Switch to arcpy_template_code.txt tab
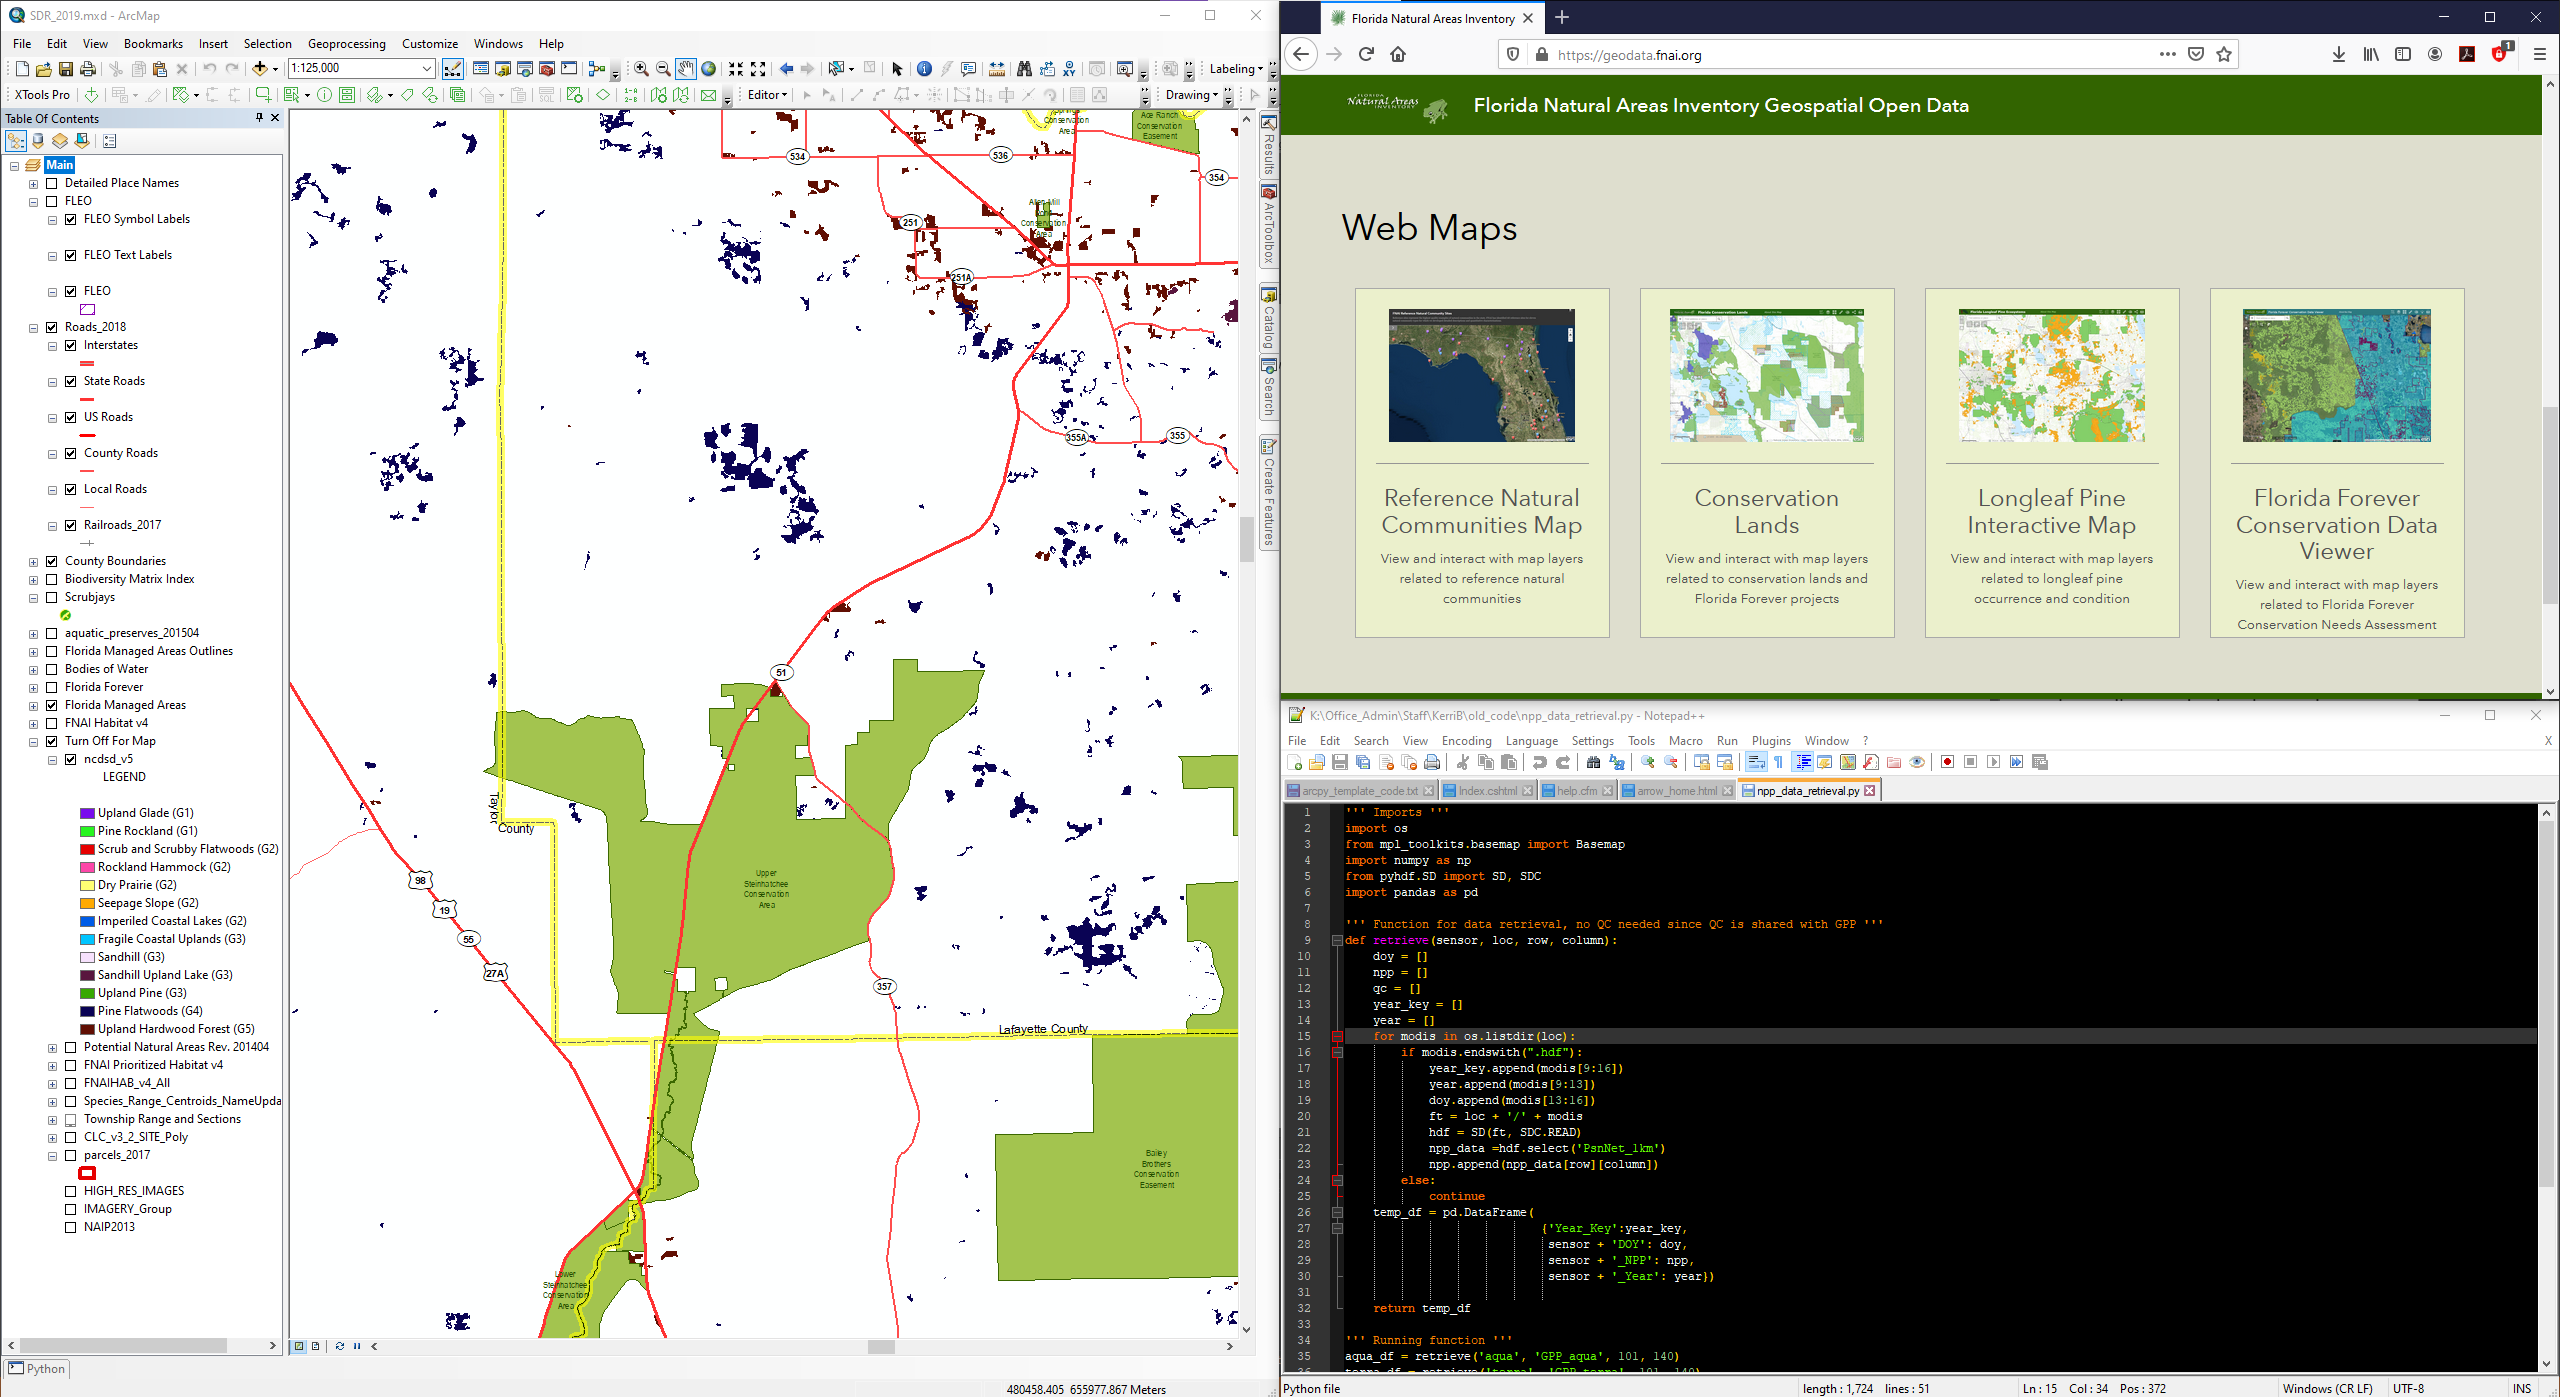2560x1397 pixels. click(1360, 791)
